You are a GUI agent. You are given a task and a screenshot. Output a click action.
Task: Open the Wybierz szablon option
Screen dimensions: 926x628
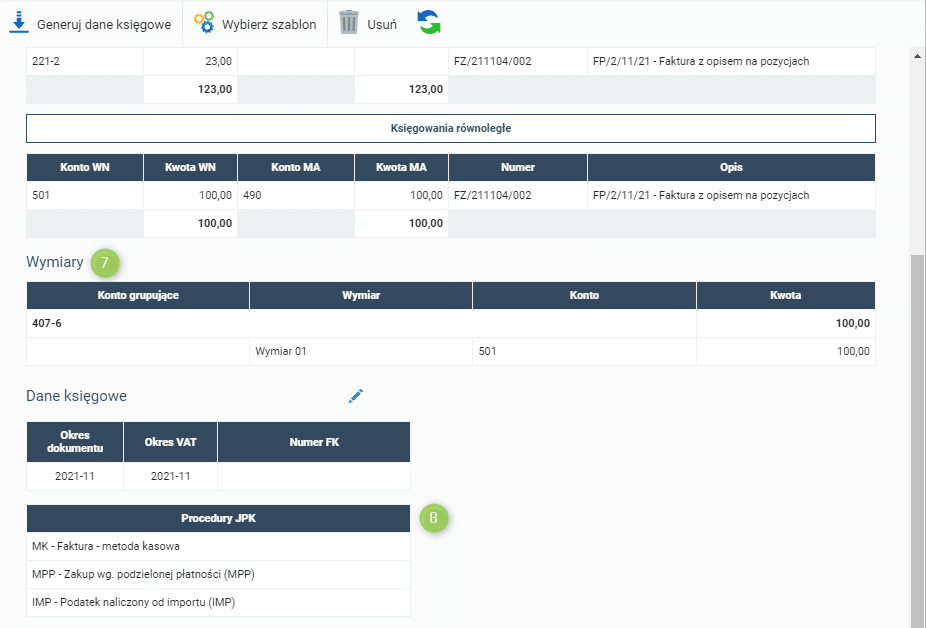click(x=269, y=25)
